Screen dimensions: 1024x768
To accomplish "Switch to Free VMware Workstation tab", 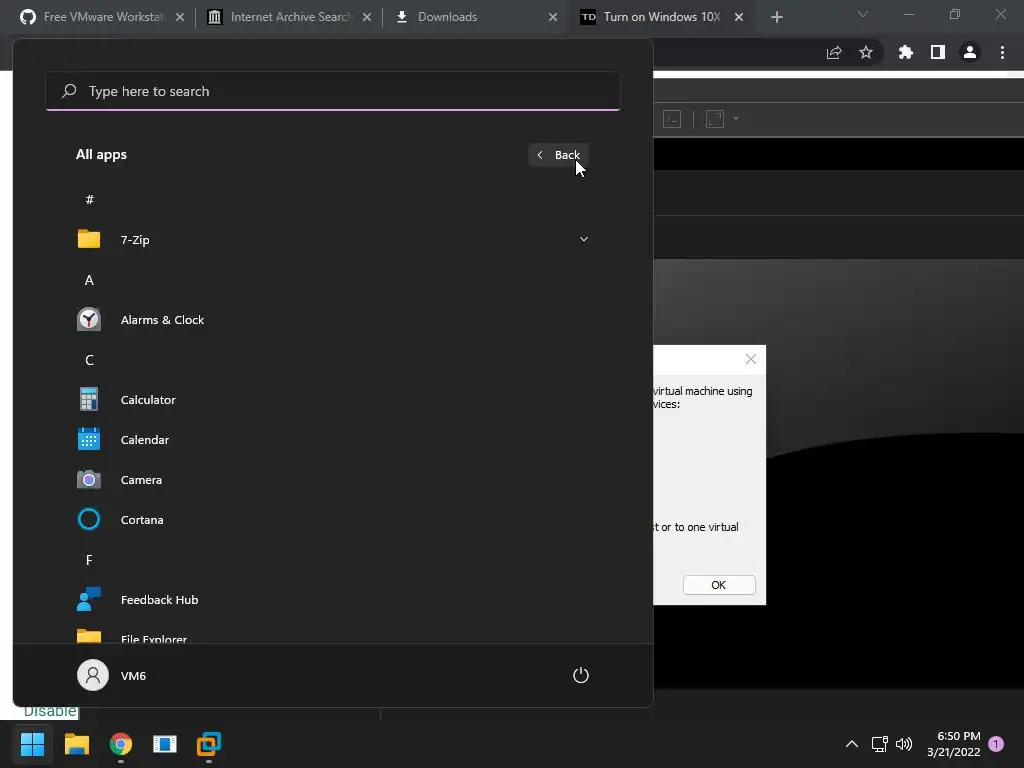I will click(102, 17).
